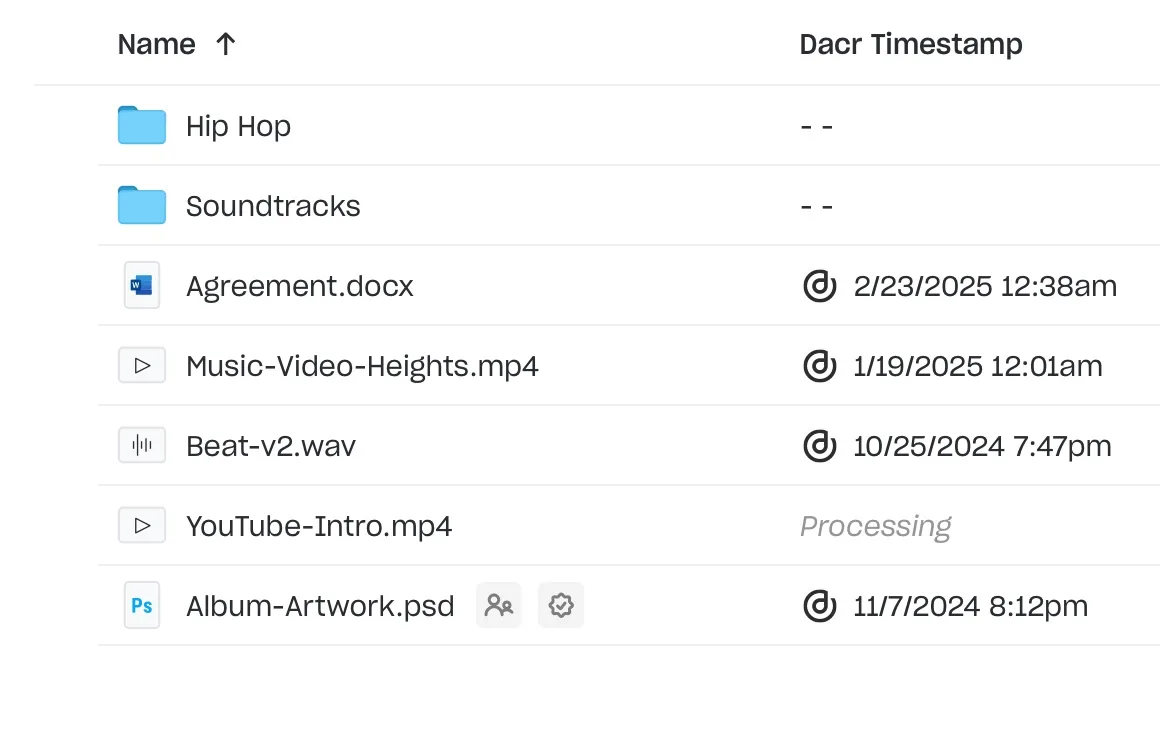
Task: Click the shared users icon on Album-Artwork.psd
Action: tap(498, 606)
